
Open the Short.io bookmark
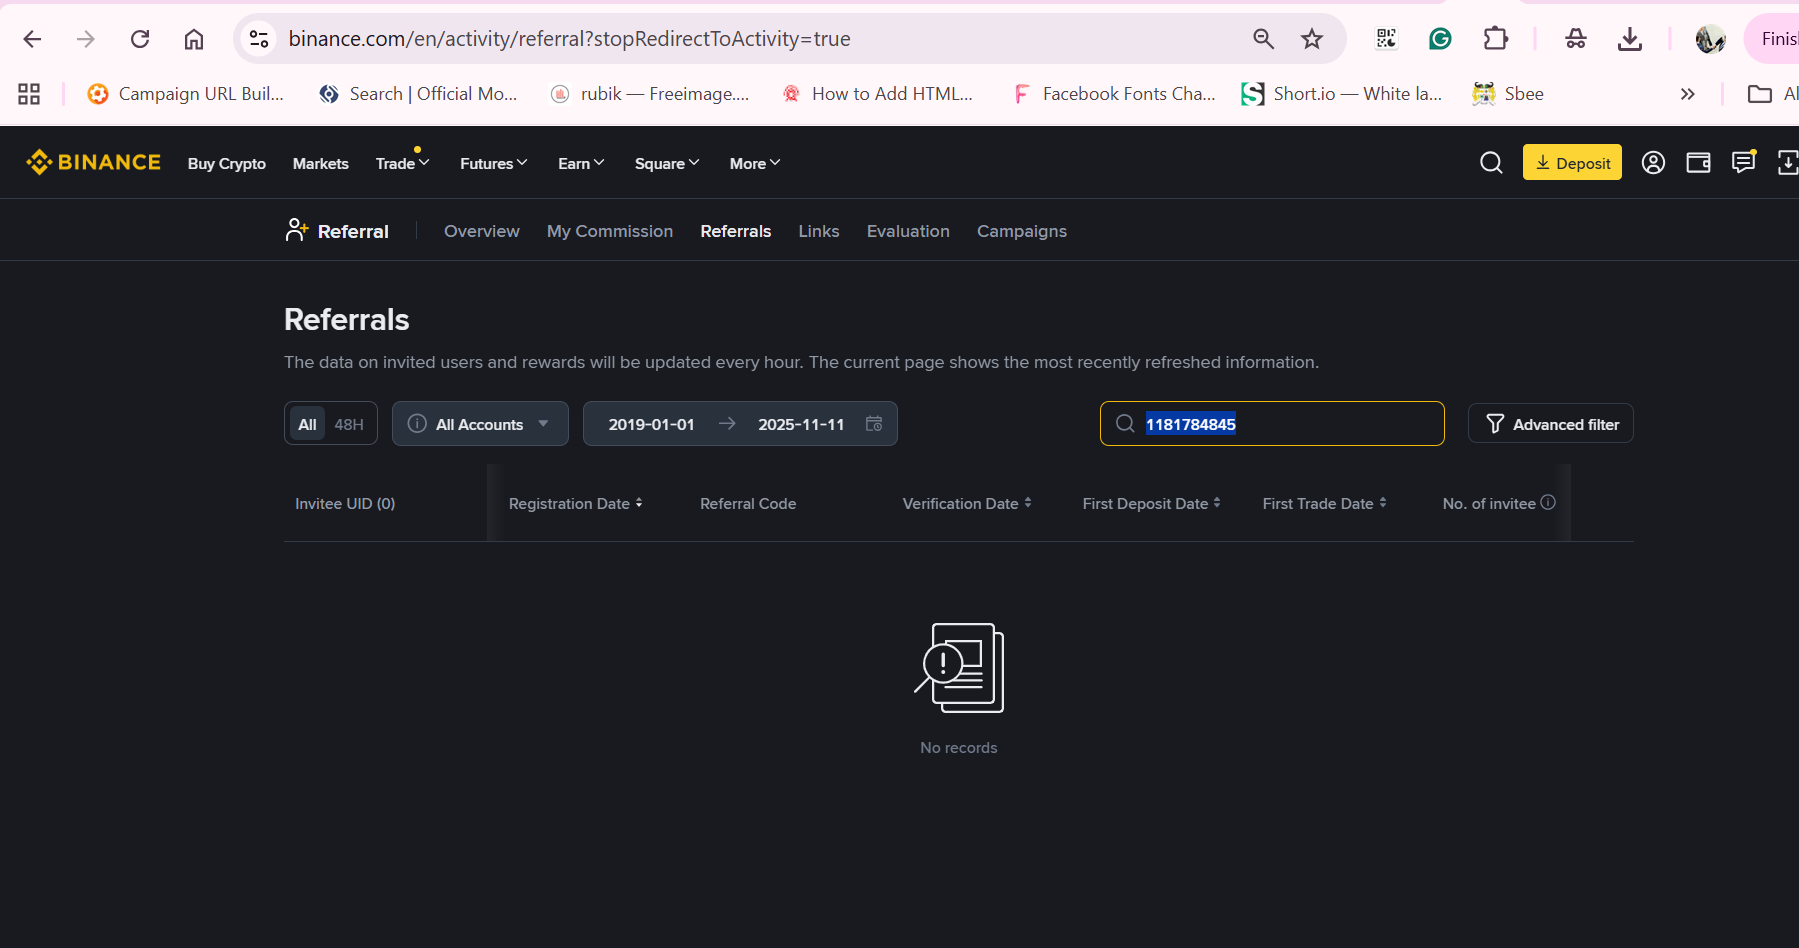1341,94
